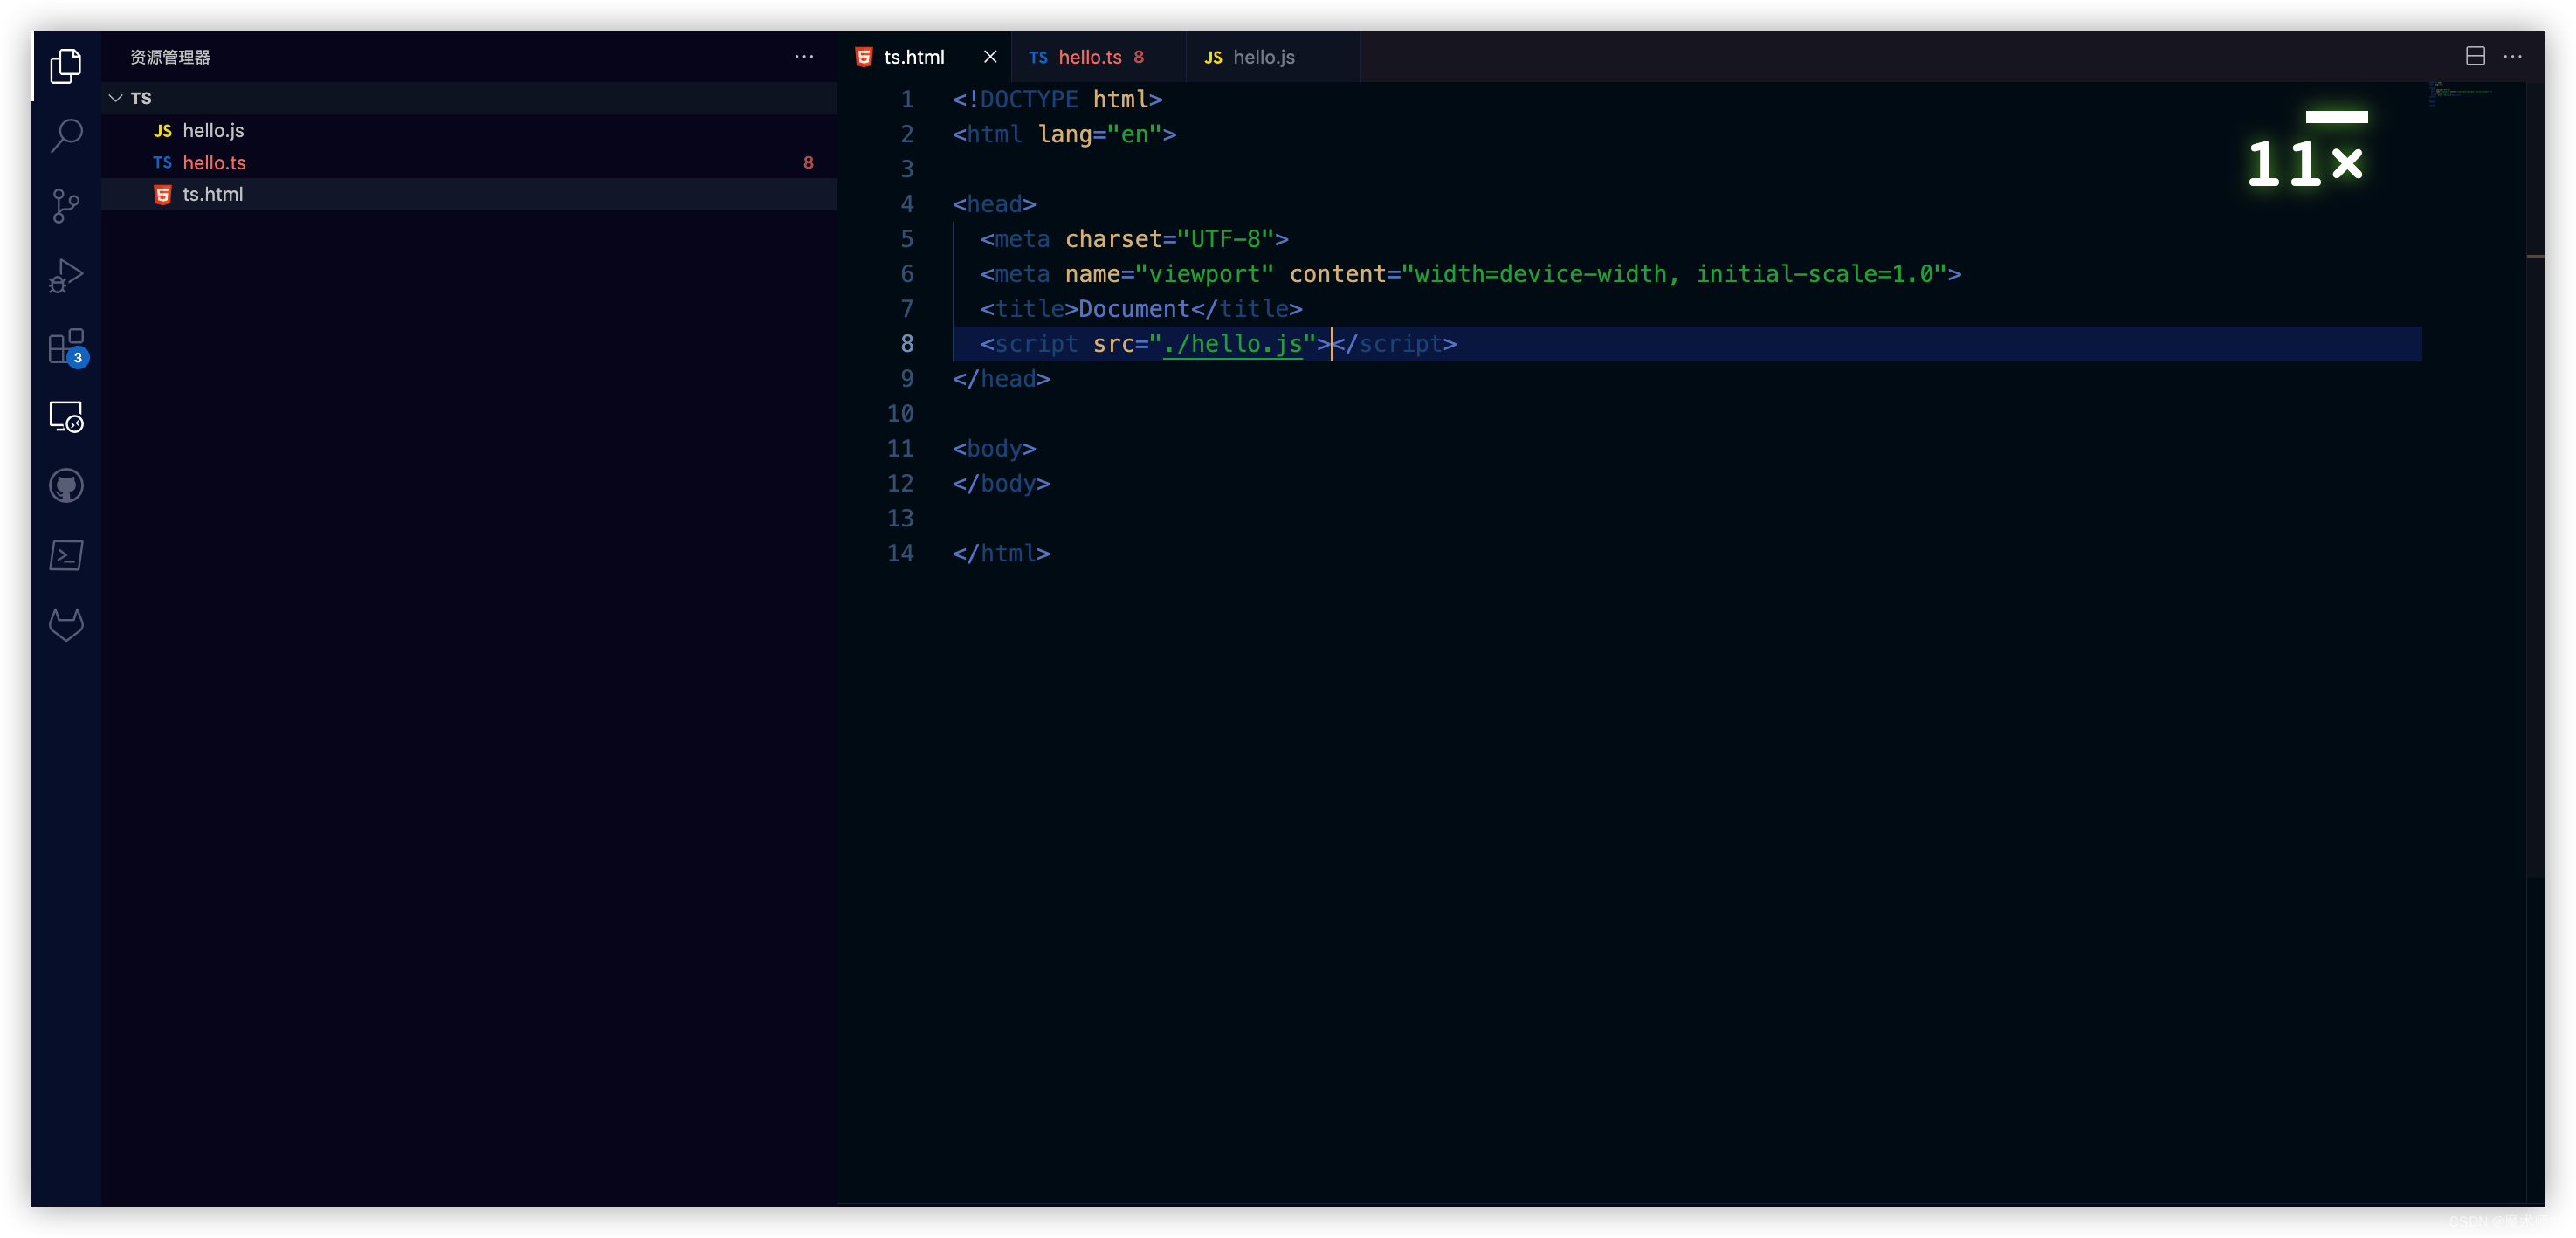Click the DOCTYPE text on line 1
The height and width of the screenshot is (1238, 2576).
(x=1028, y=99)
